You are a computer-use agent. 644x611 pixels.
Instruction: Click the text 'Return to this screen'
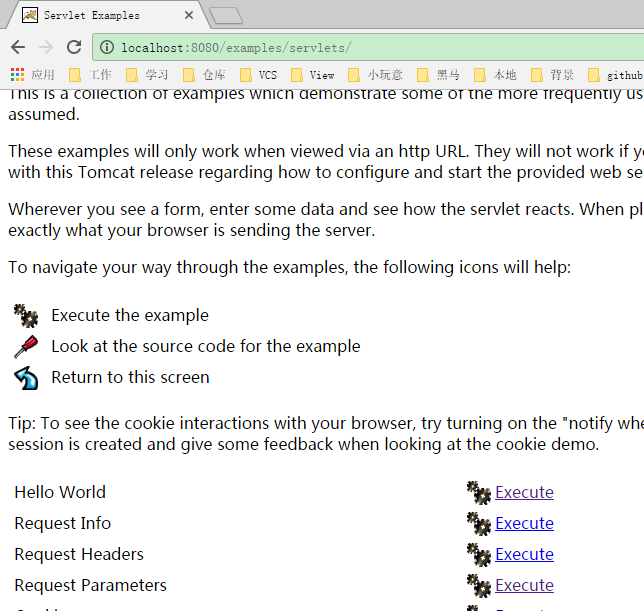point(130,377)
